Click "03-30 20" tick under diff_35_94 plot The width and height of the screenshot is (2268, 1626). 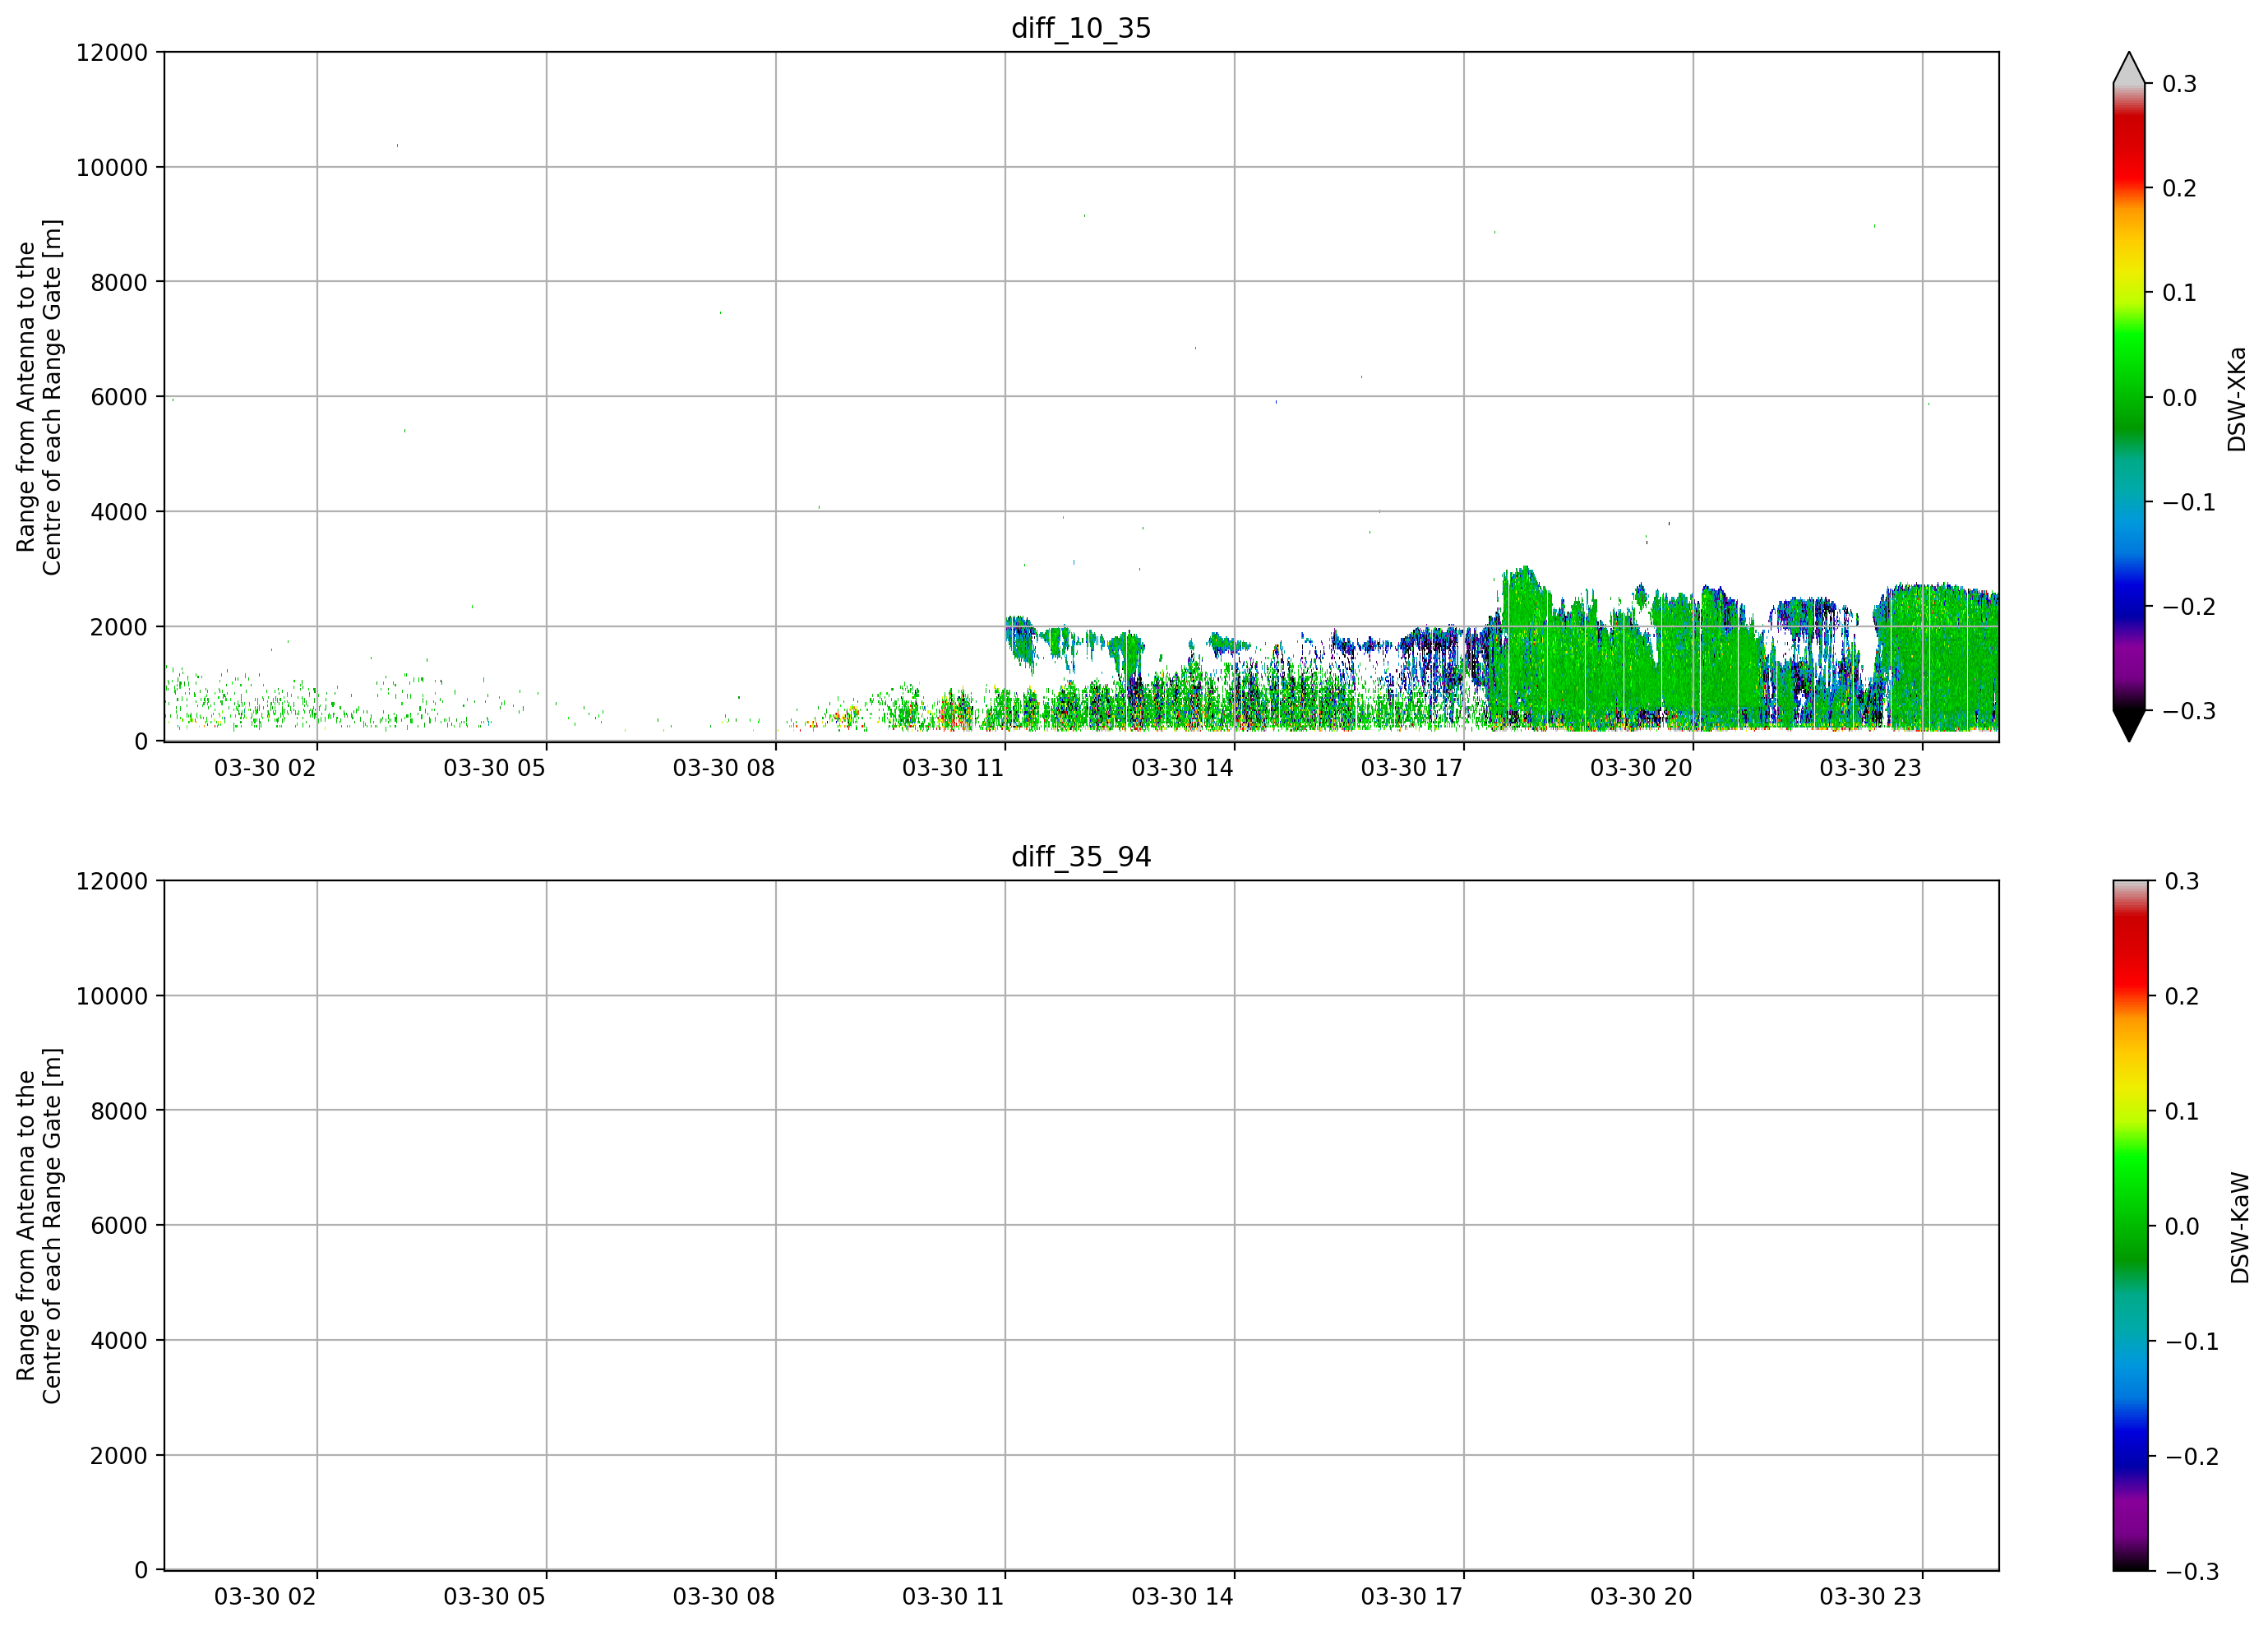(x=1642, y=1597)
